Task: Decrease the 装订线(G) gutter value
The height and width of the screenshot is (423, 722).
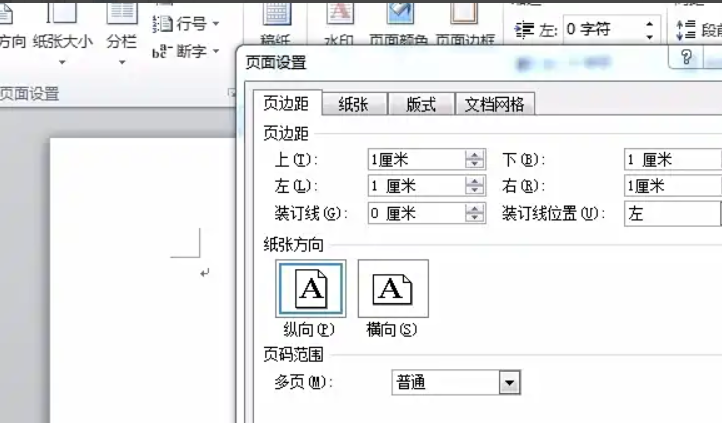Action: coord(474,218)
